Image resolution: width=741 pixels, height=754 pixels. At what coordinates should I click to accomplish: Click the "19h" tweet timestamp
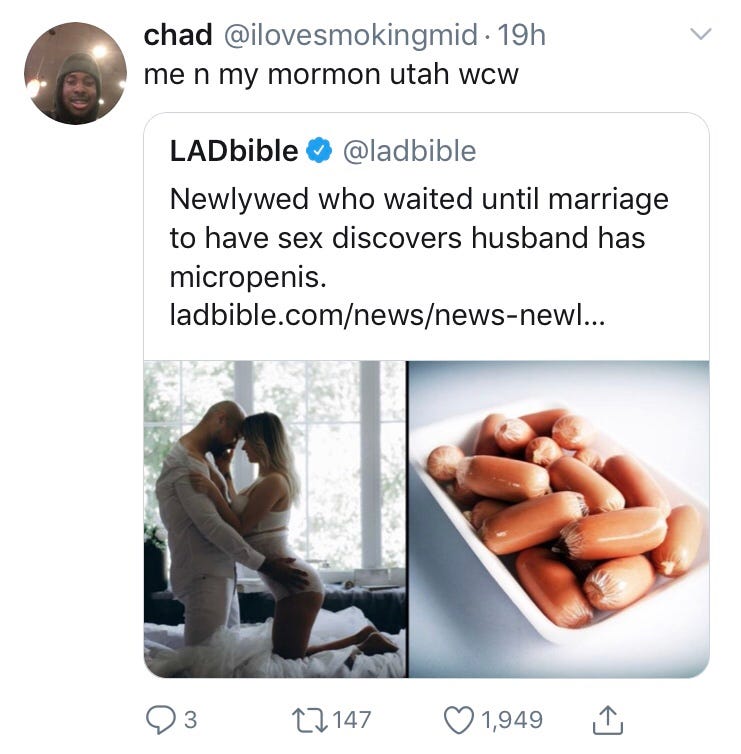point(521,35)
